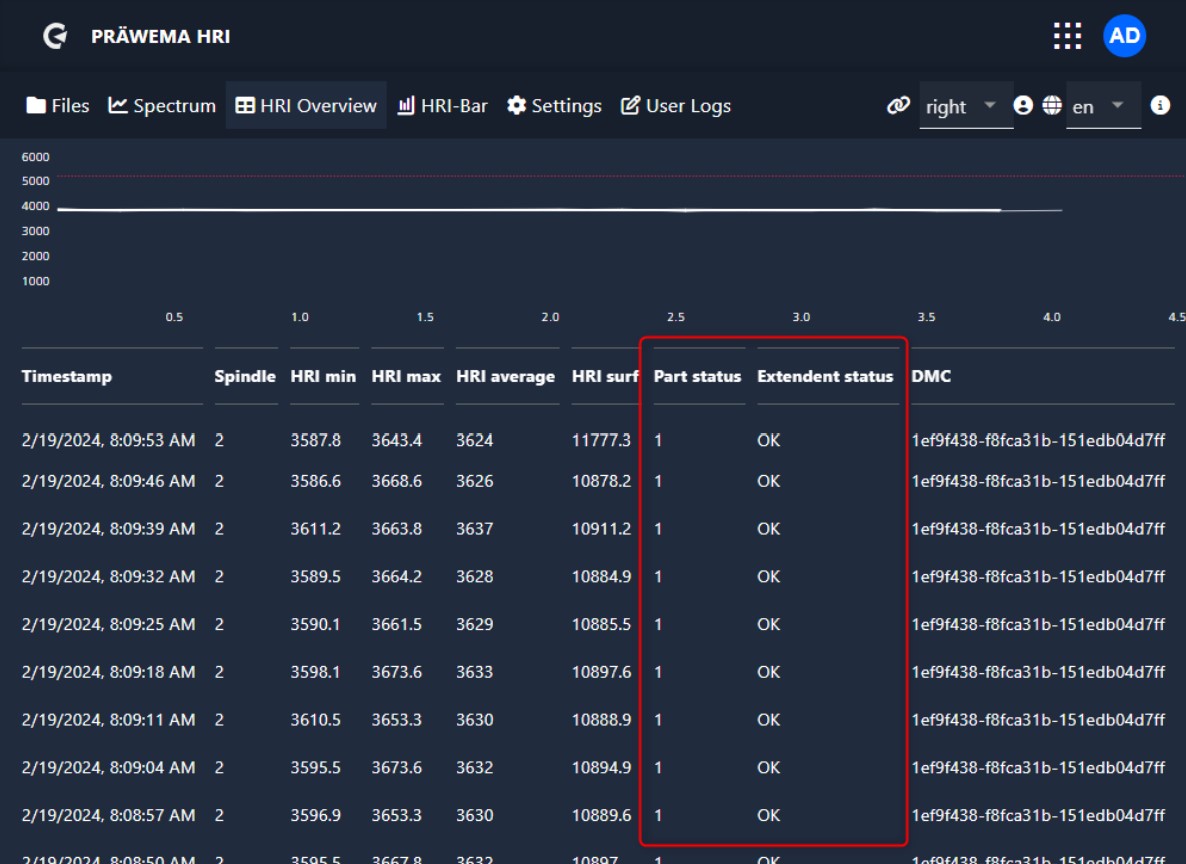Go to the User Logs tab

pos(676,106)
